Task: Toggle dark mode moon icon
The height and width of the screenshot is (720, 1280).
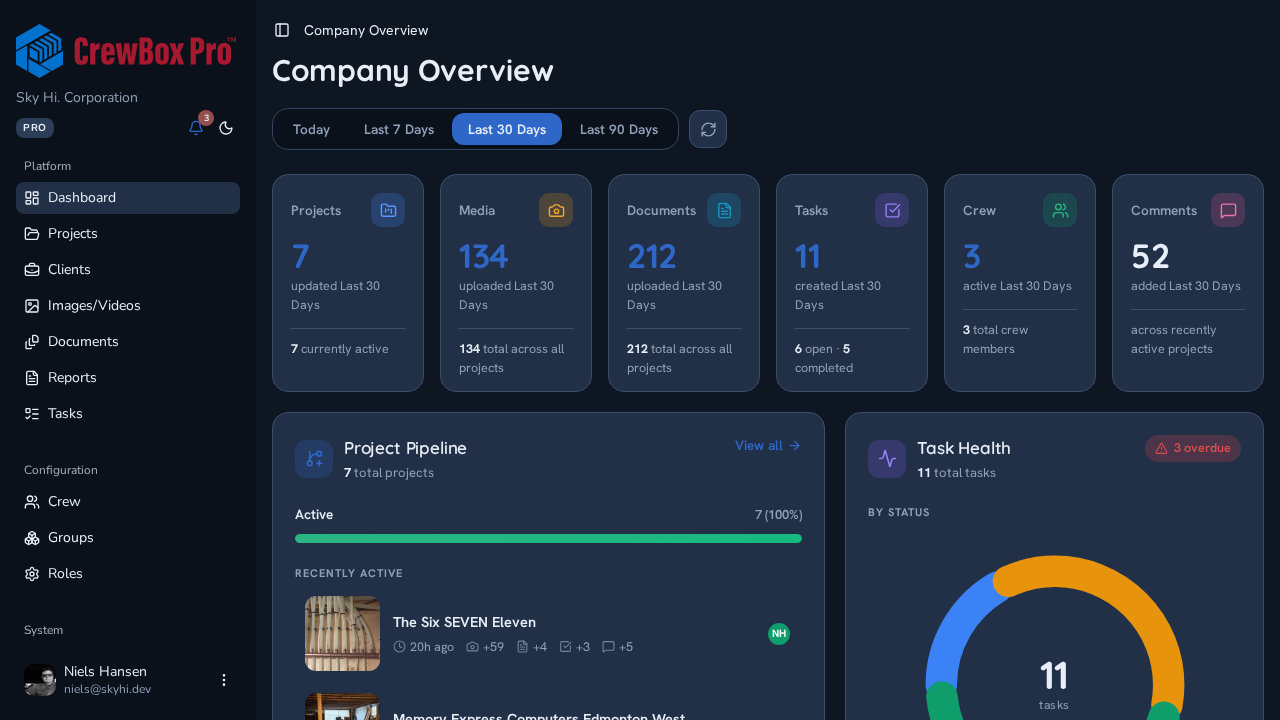Action: coord(226,128)
